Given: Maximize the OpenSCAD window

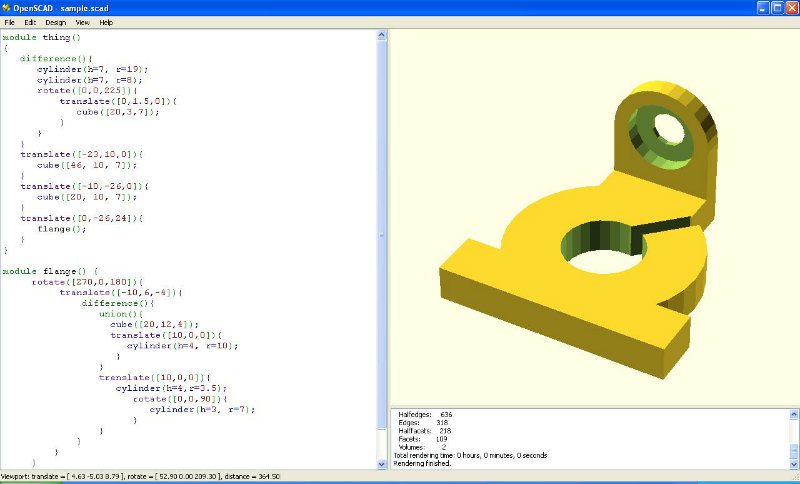Looking at the screenshot, I should [x=778, y=8].
